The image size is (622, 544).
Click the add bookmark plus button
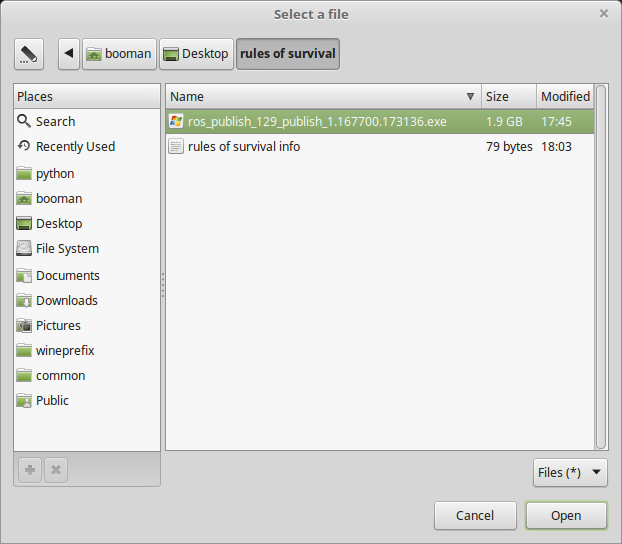(30, 470)
